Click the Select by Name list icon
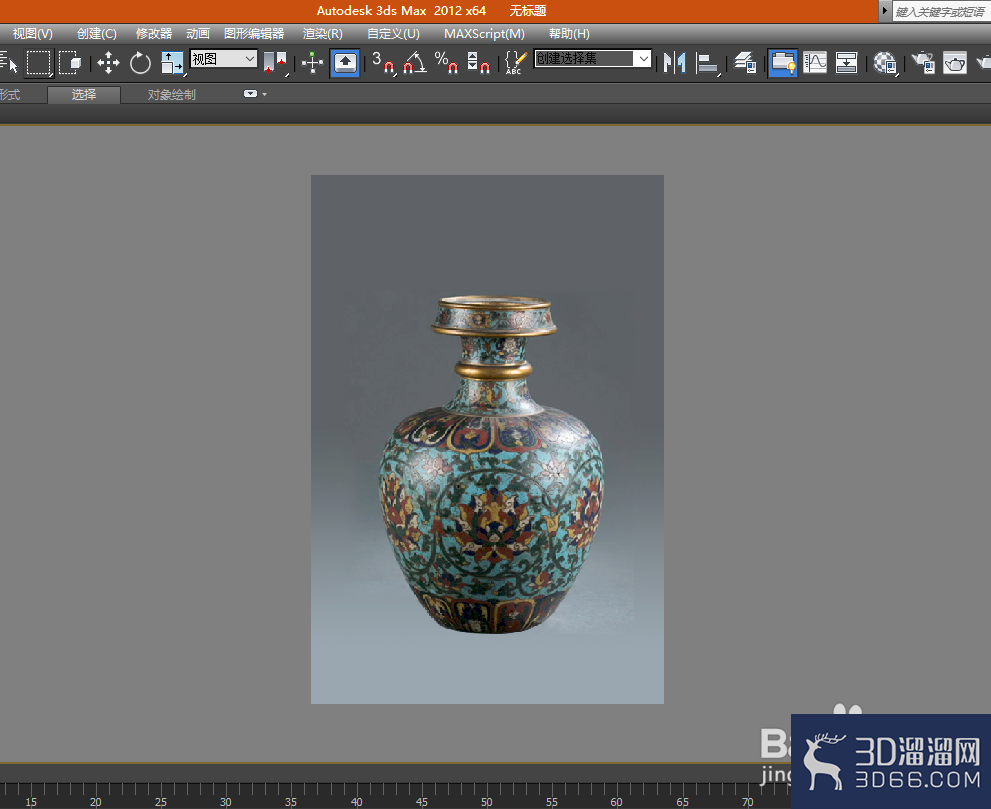 click(x=9, y=63)
